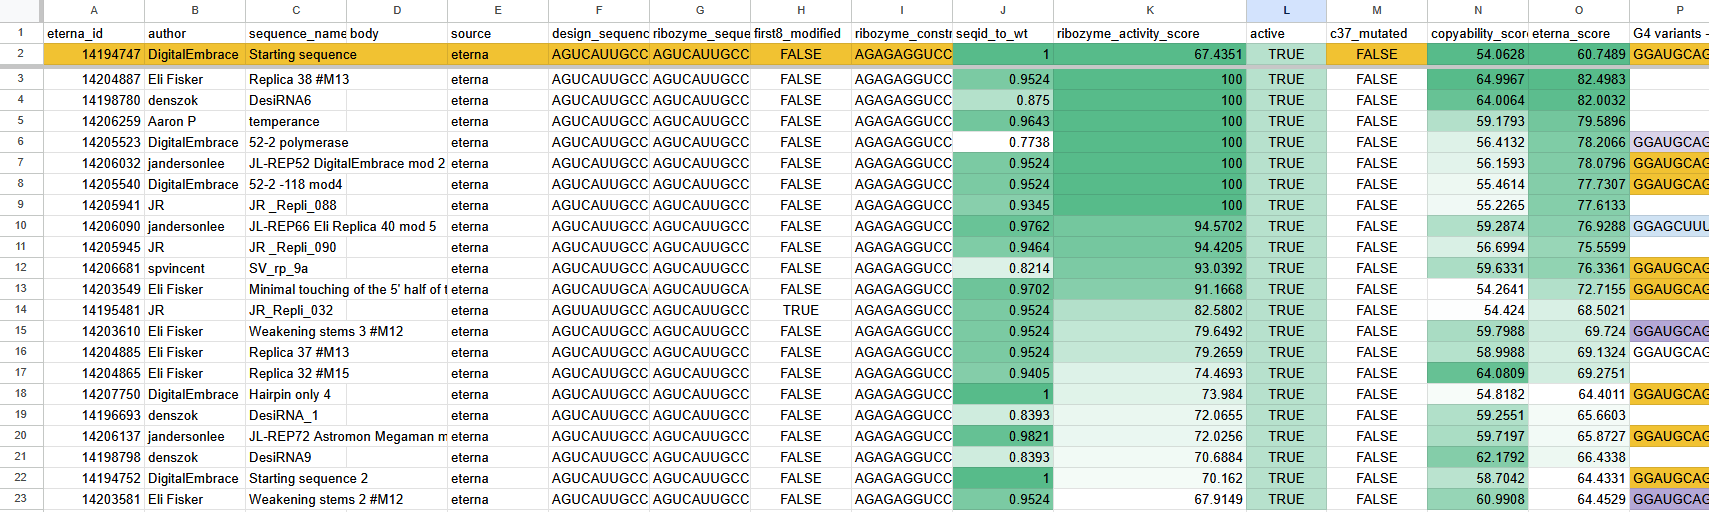Select column J header

(x=1003, y=10)
